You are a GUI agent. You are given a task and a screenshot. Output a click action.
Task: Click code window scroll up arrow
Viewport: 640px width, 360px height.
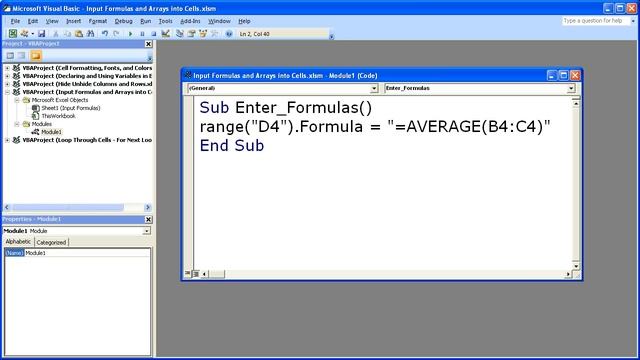576,104
